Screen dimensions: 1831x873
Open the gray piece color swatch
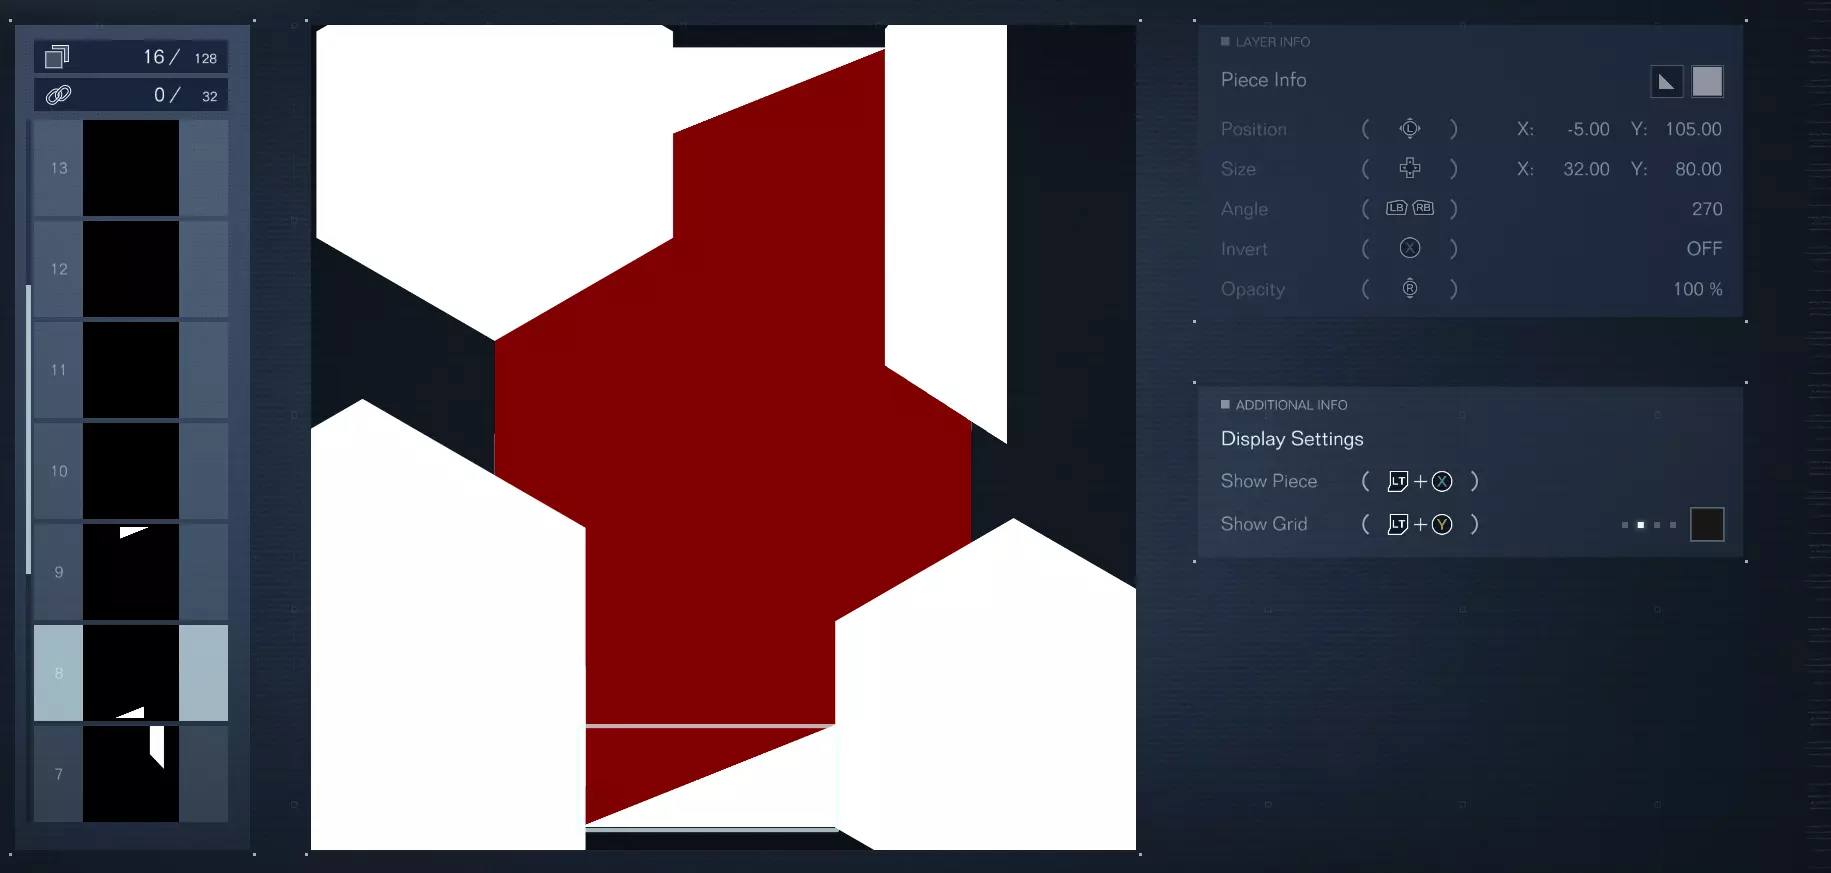(1707, 81)
